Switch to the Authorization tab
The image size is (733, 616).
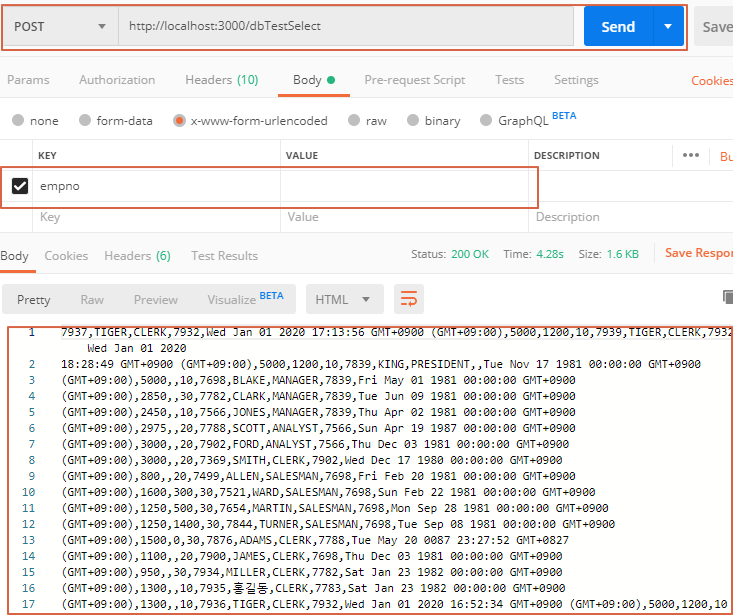point(117,80)
